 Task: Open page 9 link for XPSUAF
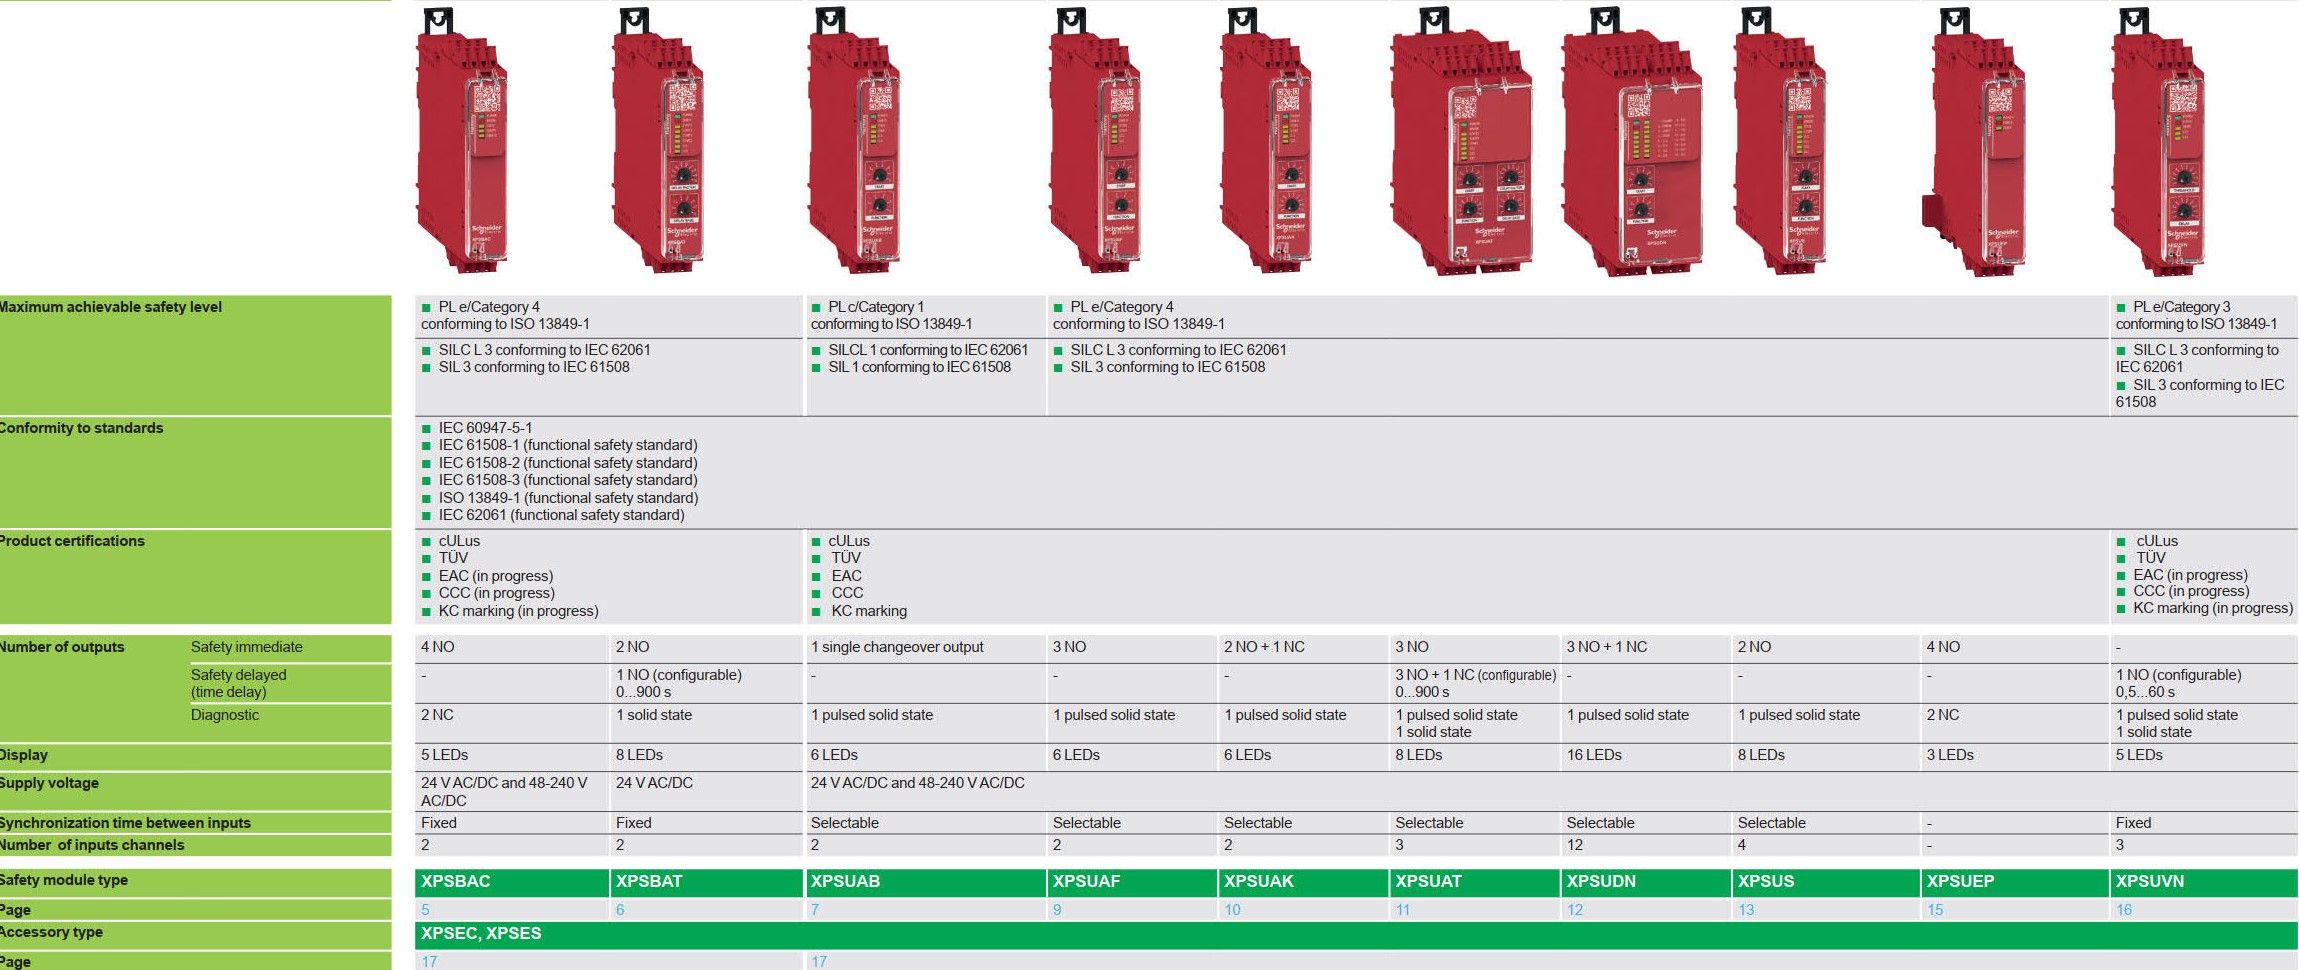pos(1057,910)
